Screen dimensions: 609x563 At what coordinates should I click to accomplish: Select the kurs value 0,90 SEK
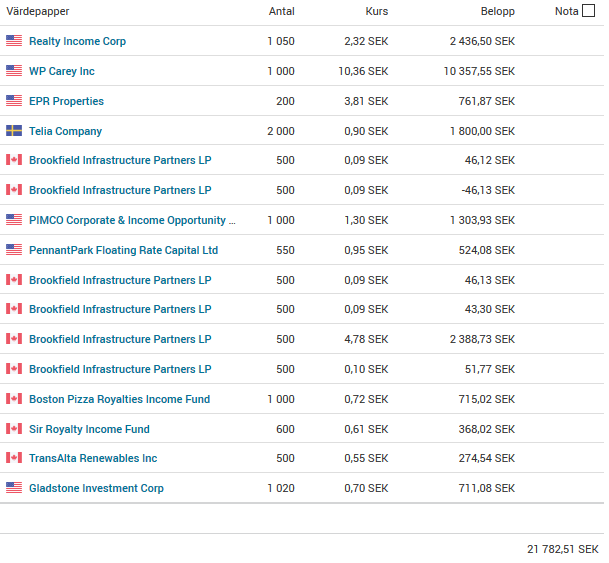click(366, 131)
